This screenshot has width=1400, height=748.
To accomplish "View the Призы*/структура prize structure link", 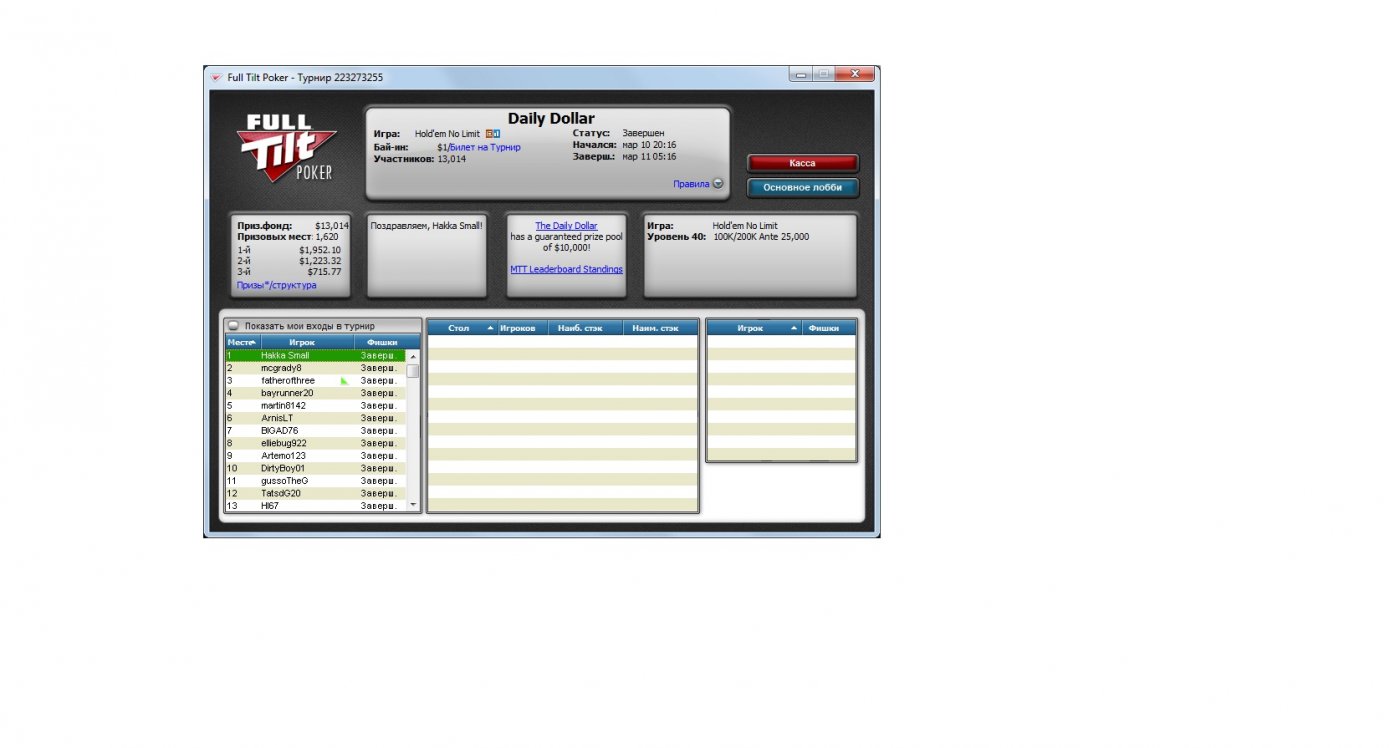I will click(x=276, y=285).
